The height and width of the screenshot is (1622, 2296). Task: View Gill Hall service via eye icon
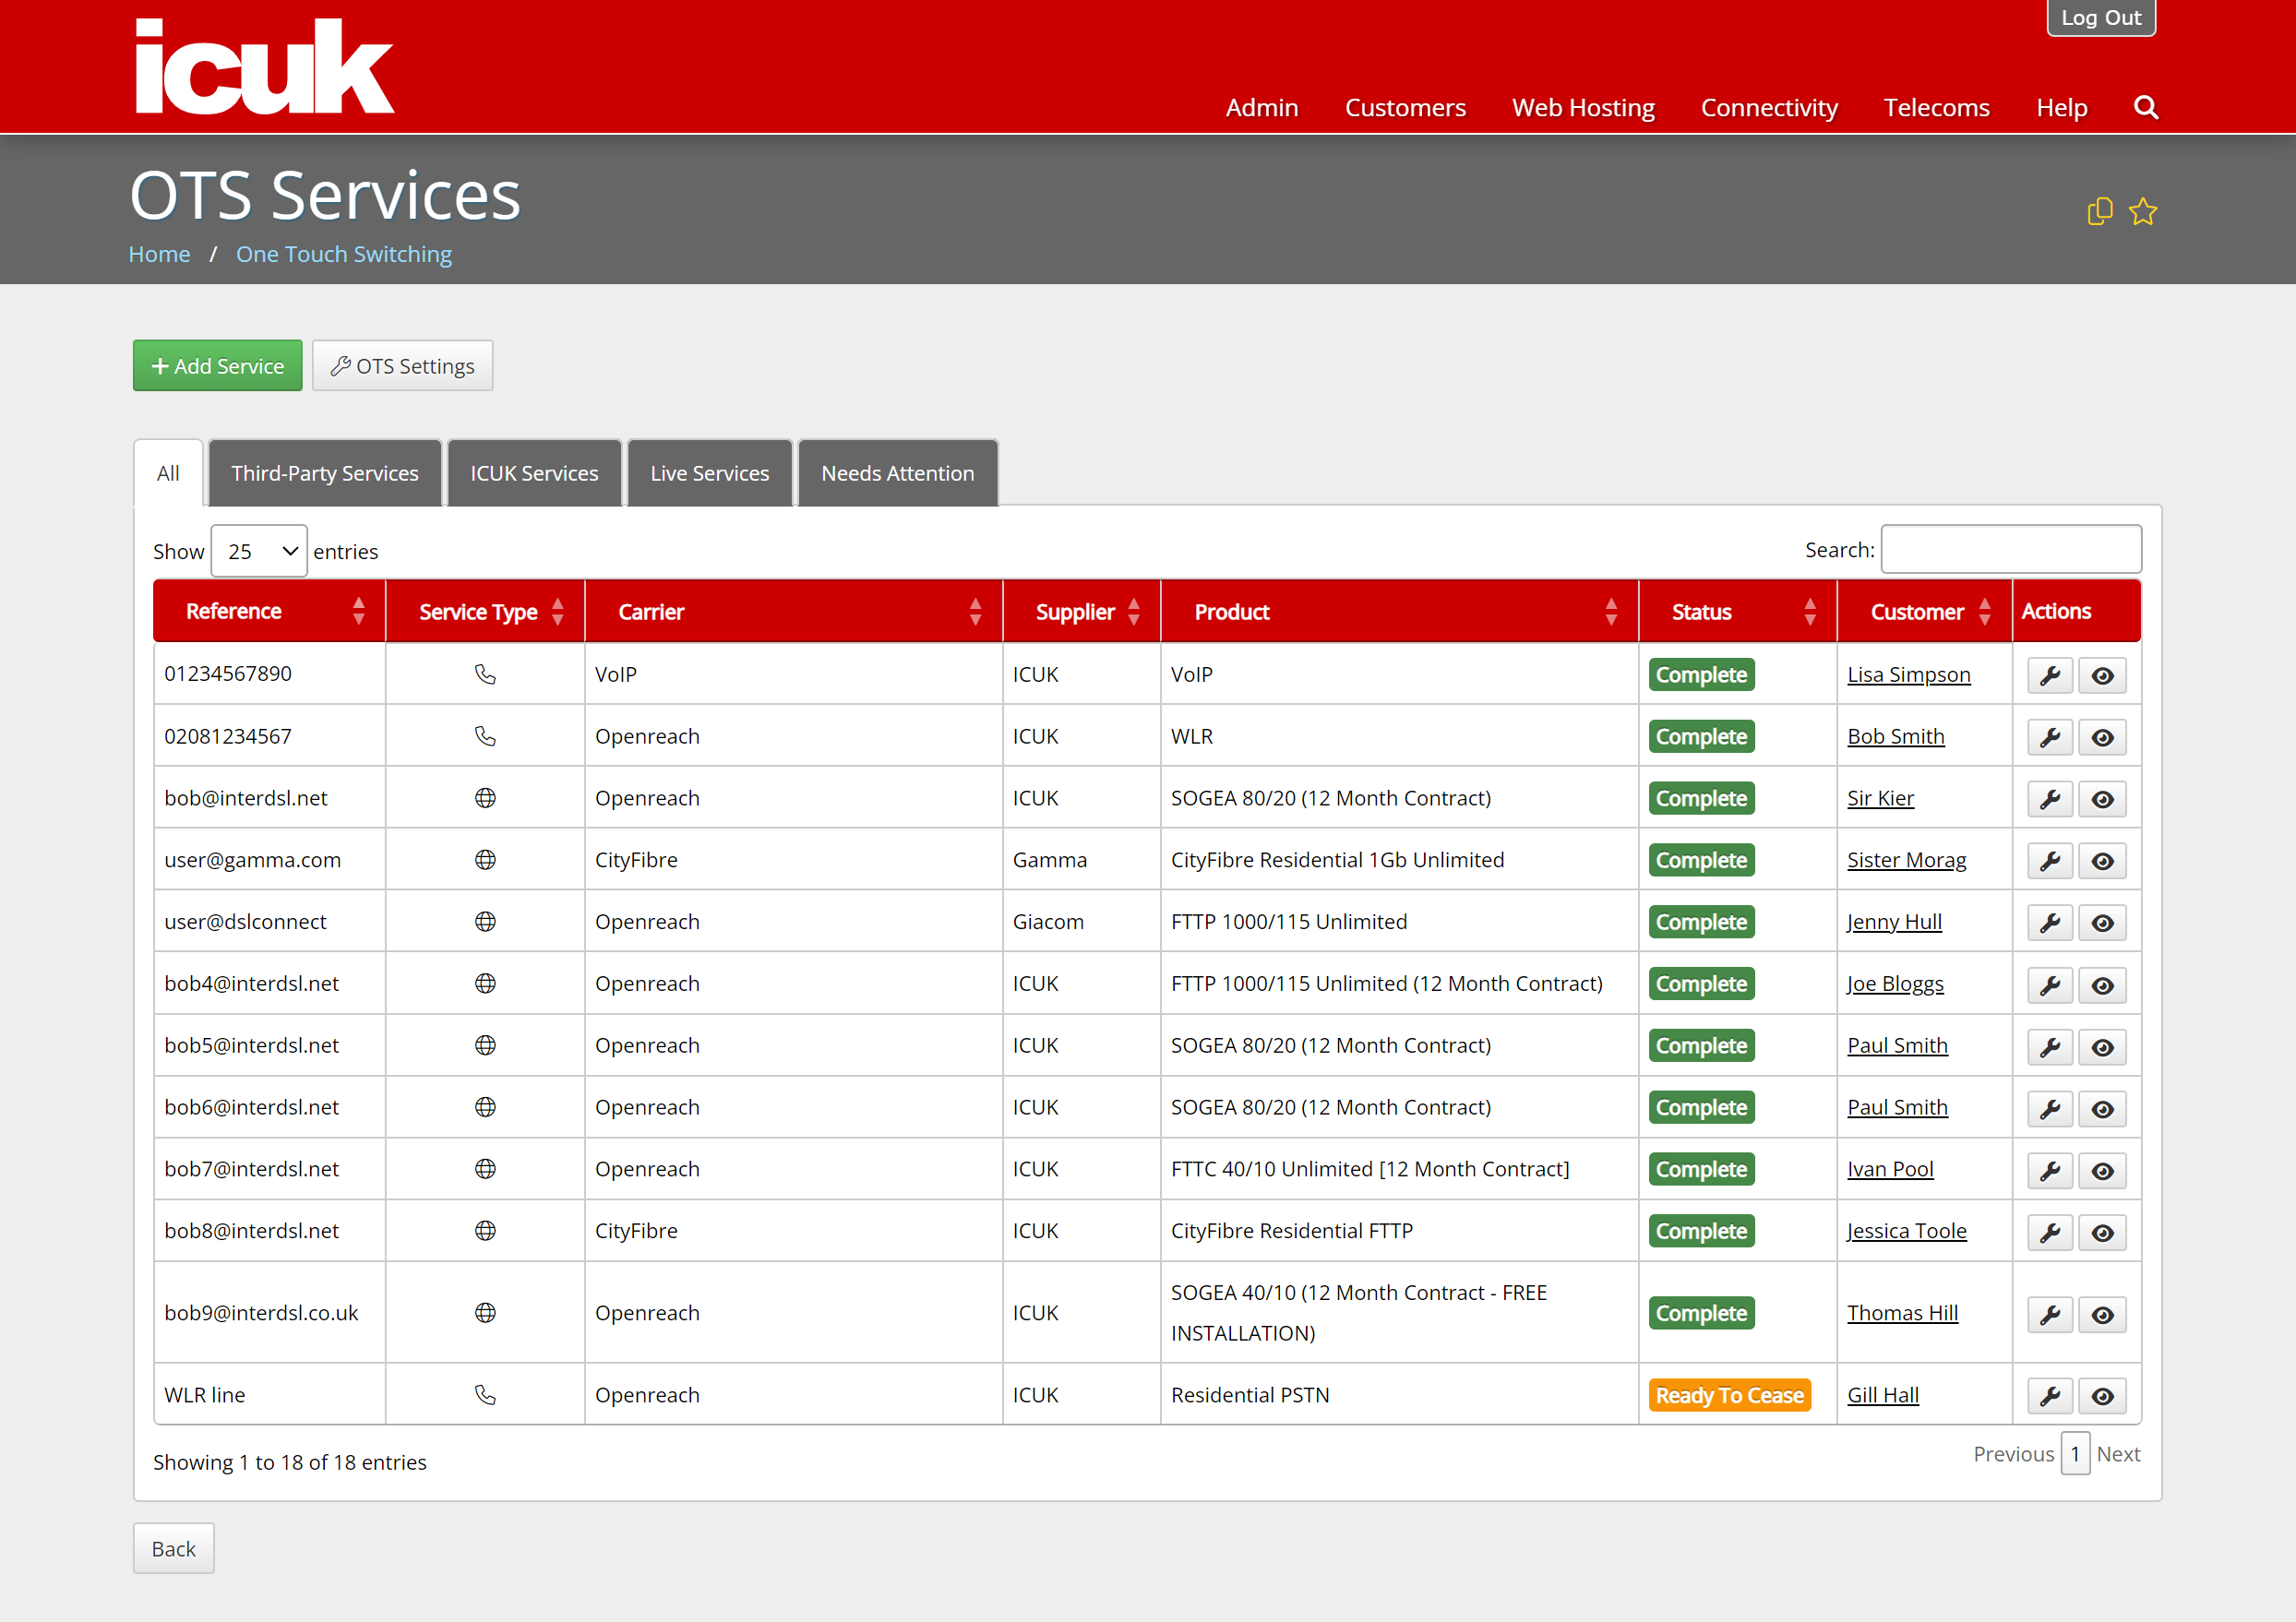click(2102, 1396)
